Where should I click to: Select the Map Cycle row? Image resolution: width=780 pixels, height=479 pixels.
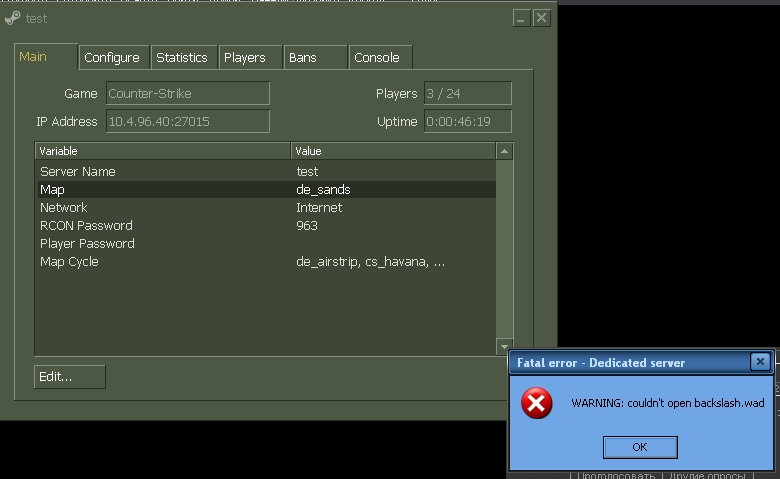[266, 262]
